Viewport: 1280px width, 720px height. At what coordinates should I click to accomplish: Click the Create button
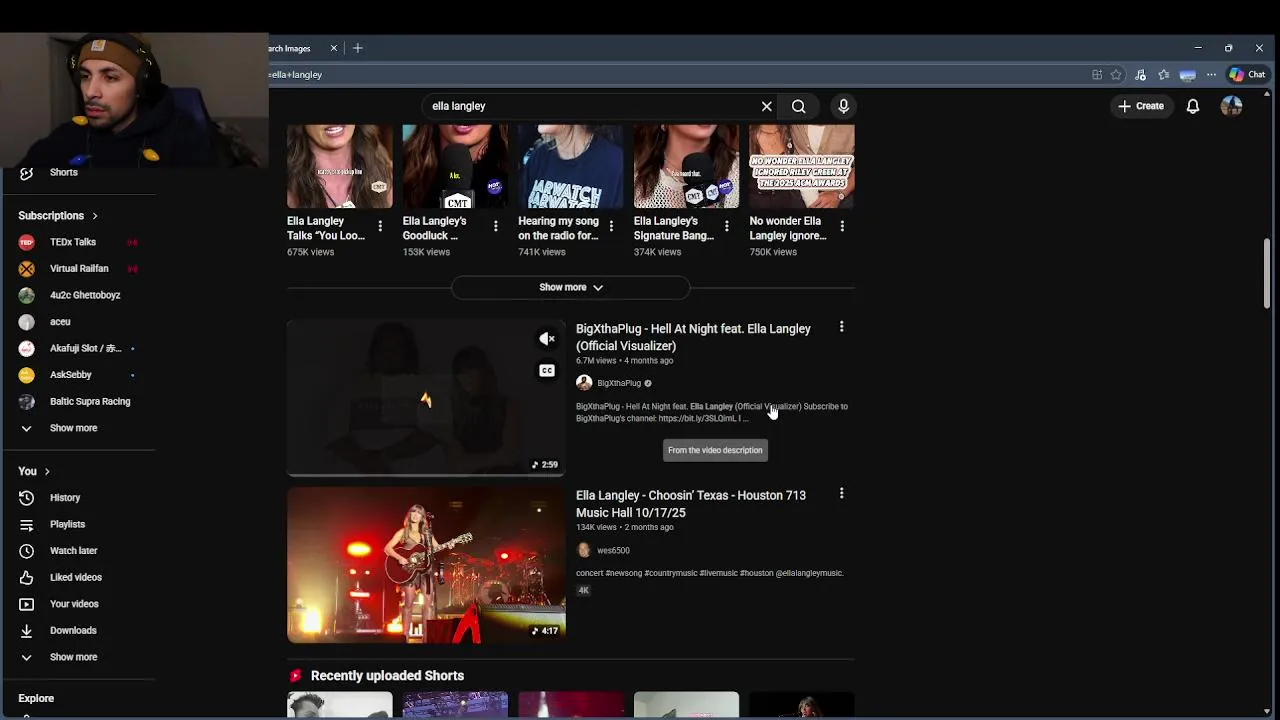click(x=1141, y=106)
